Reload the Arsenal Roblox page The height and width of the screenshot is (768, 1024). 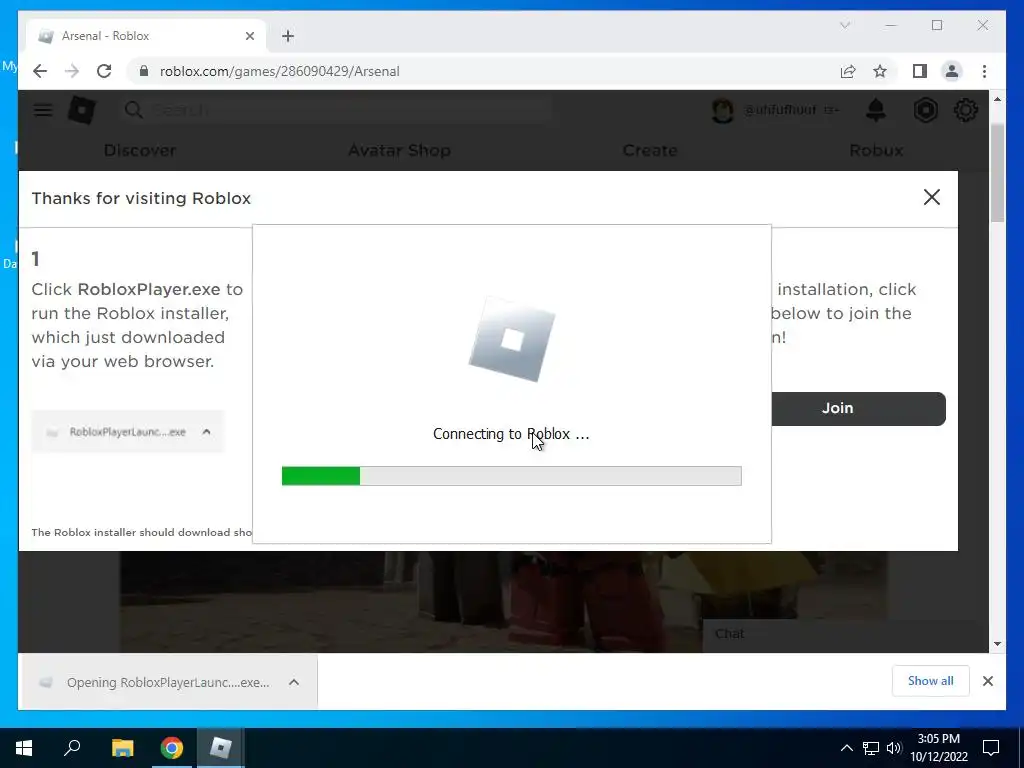pyautogui.click(x=104, y=71)
